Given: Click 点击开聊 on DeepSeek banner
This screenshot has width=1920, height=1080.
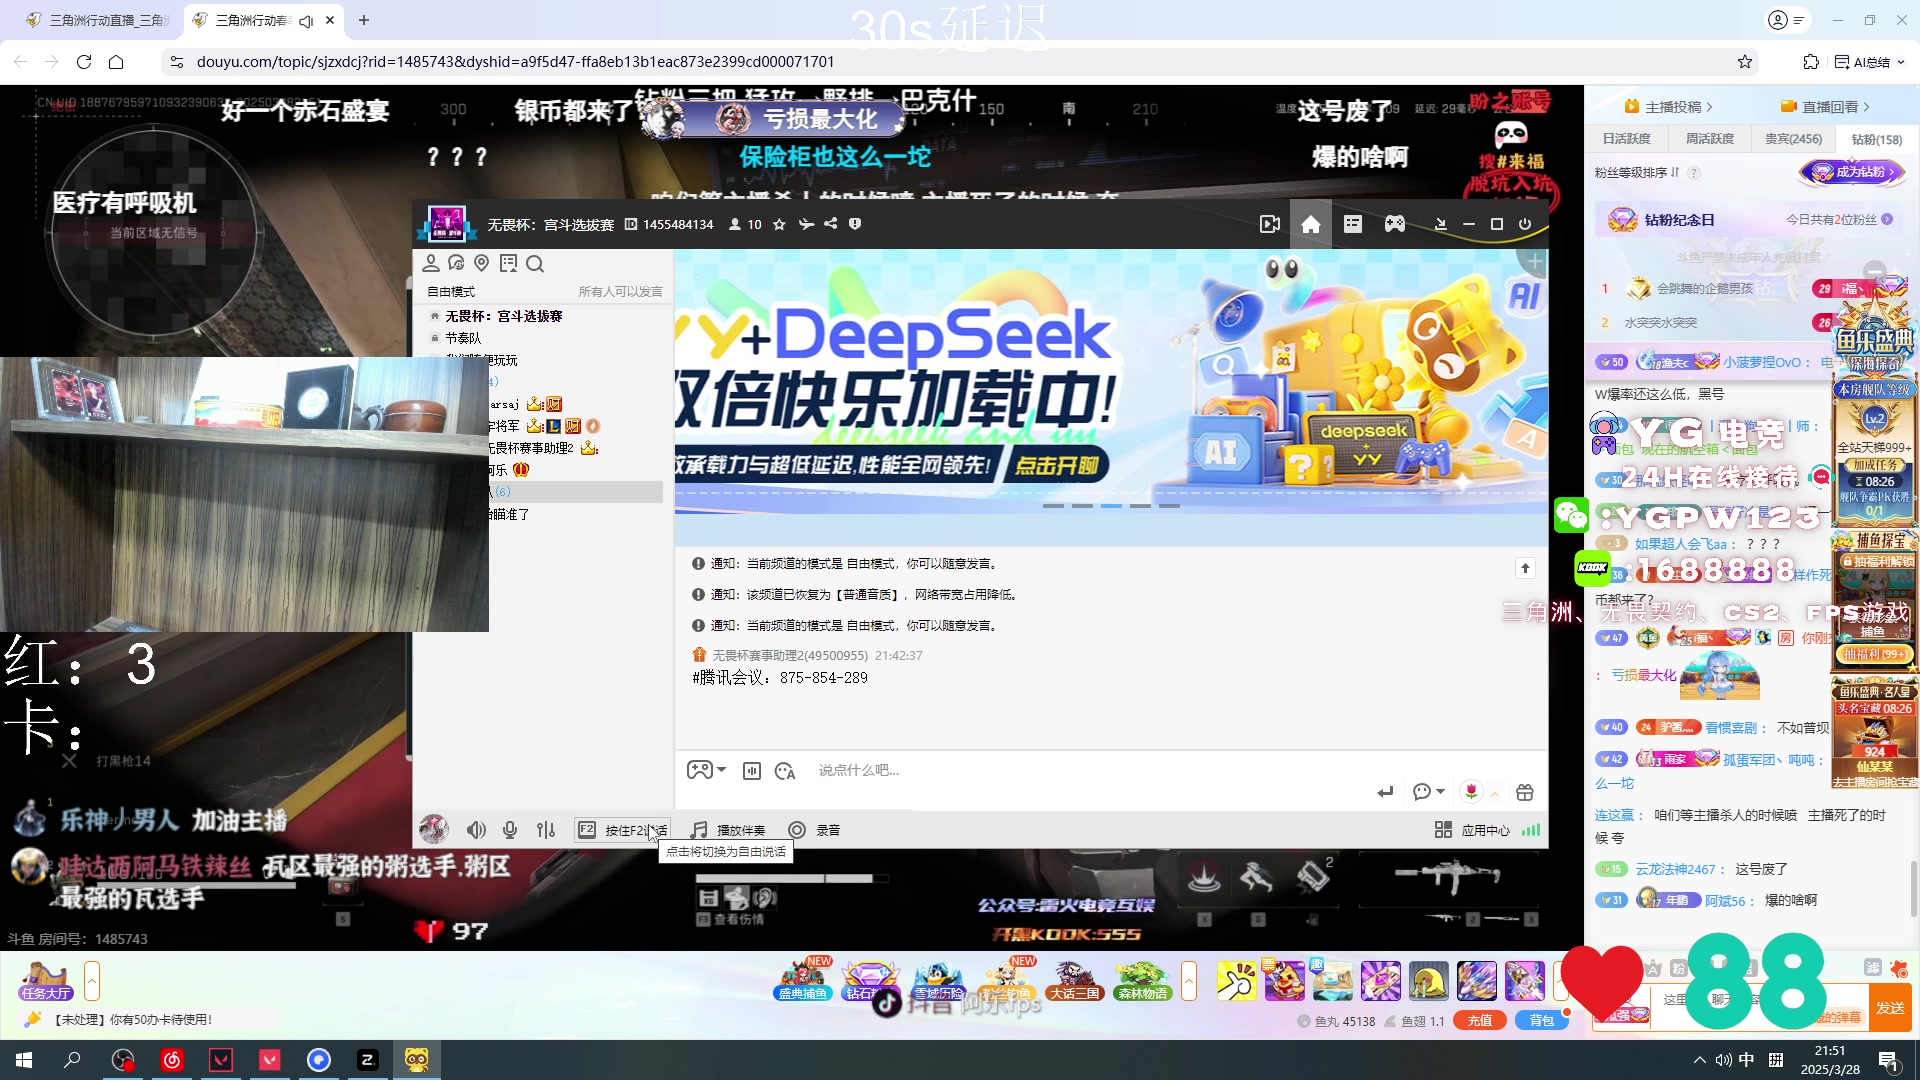Looking at the screenshot, I should pos(1056,465).
